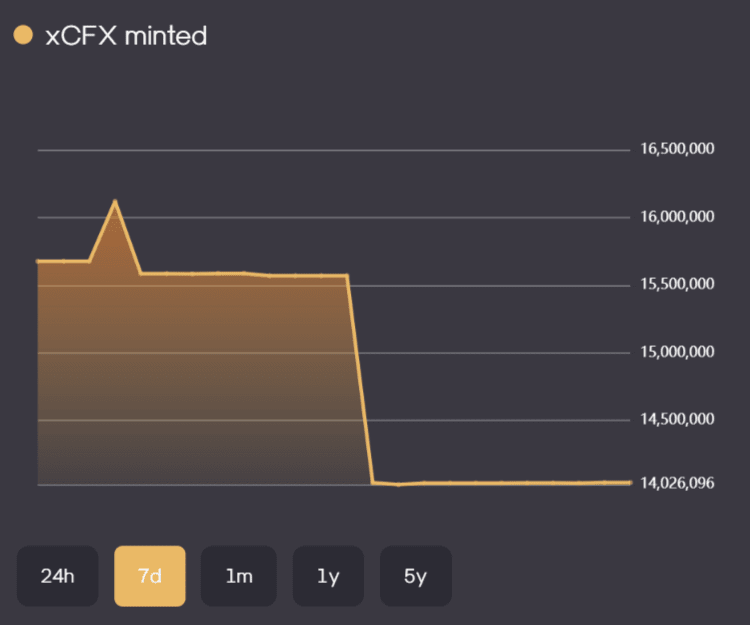The height and width of the screenshot is (625, 750).
Task: Click the peak point on the chart line
Action: point(115,201)
